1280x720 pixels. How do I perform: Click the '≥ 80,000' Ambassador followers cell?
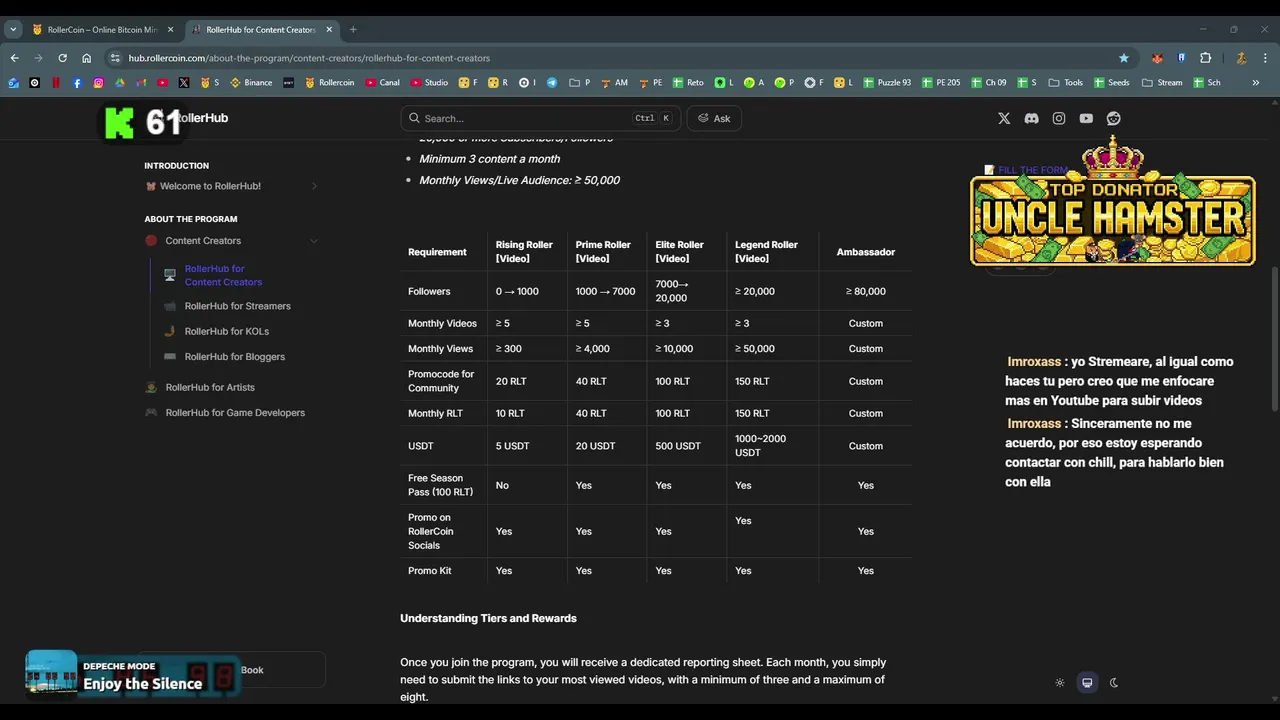pos(866,291)
